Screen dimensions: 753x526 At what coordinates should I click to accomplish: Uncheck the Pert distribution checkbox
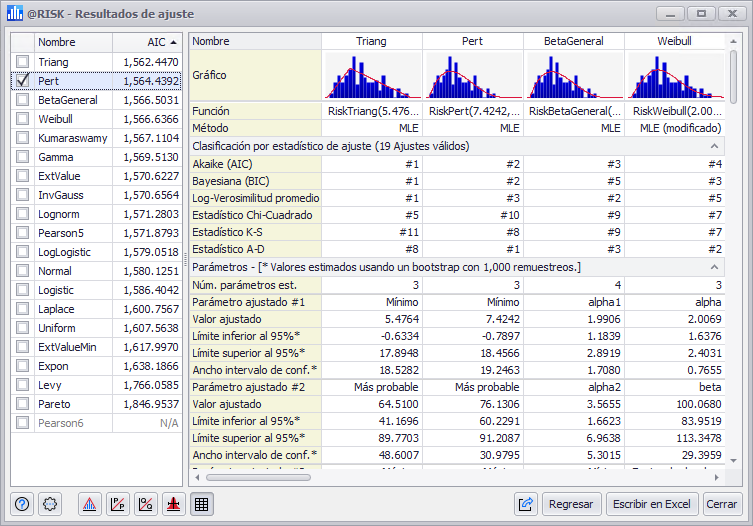pyautogui.click(x=22, y=81)
